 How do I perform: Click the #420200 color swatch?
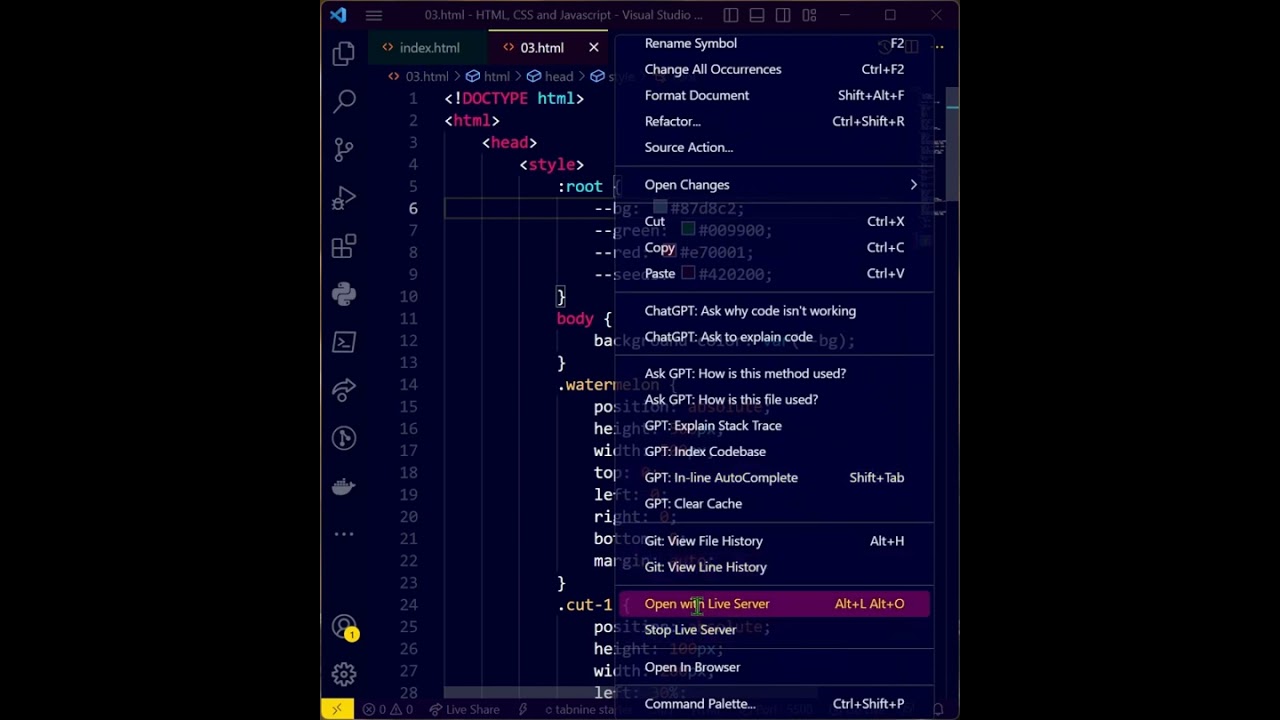(x=688, y=274)
